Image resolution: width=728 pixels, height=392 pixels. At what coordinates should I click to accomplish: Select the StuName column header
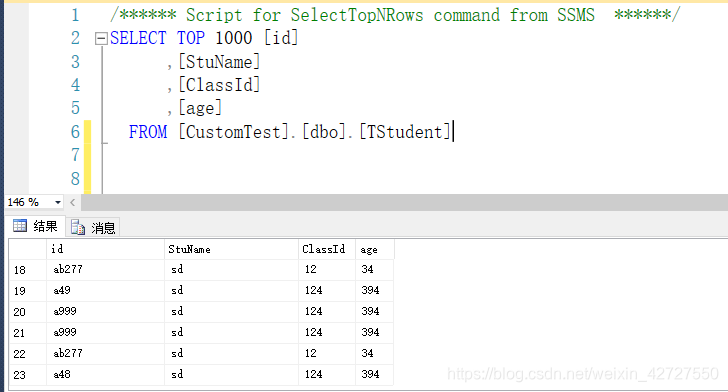pyautogui.click(x=231, y=249)
